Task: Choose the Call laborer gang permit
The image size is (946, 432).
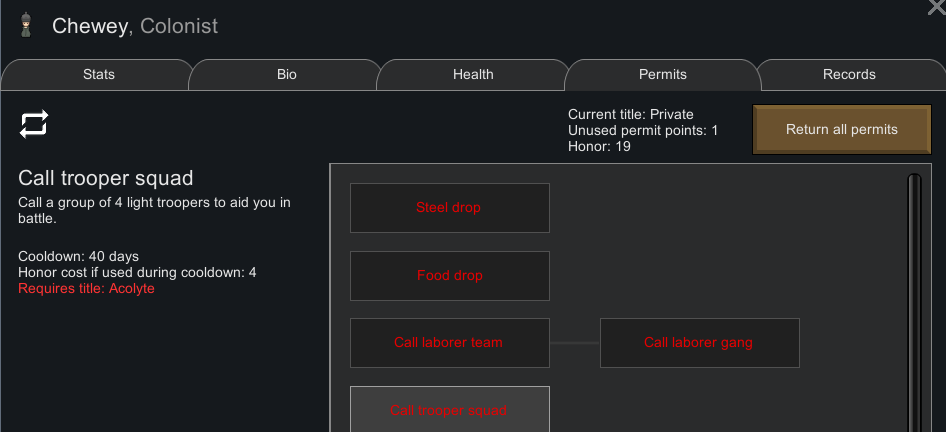Action: (699, 343)
